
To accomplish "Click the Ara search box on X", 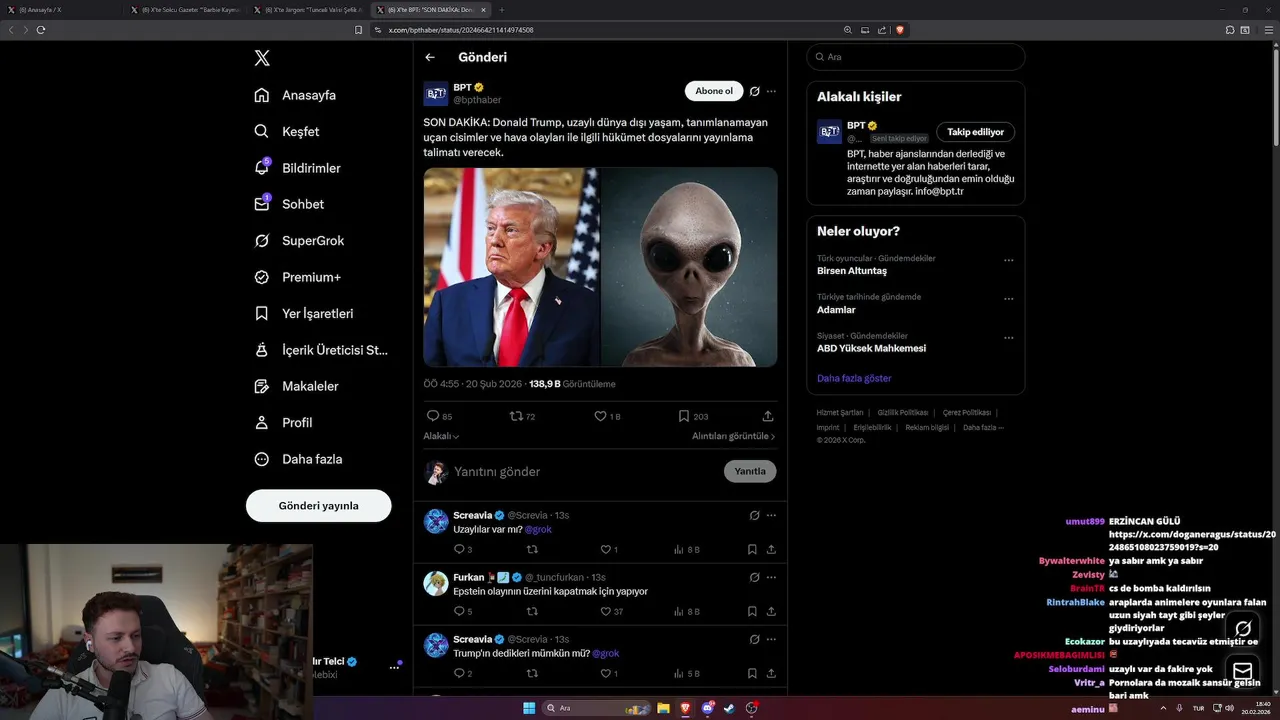I will click(916, 57).
